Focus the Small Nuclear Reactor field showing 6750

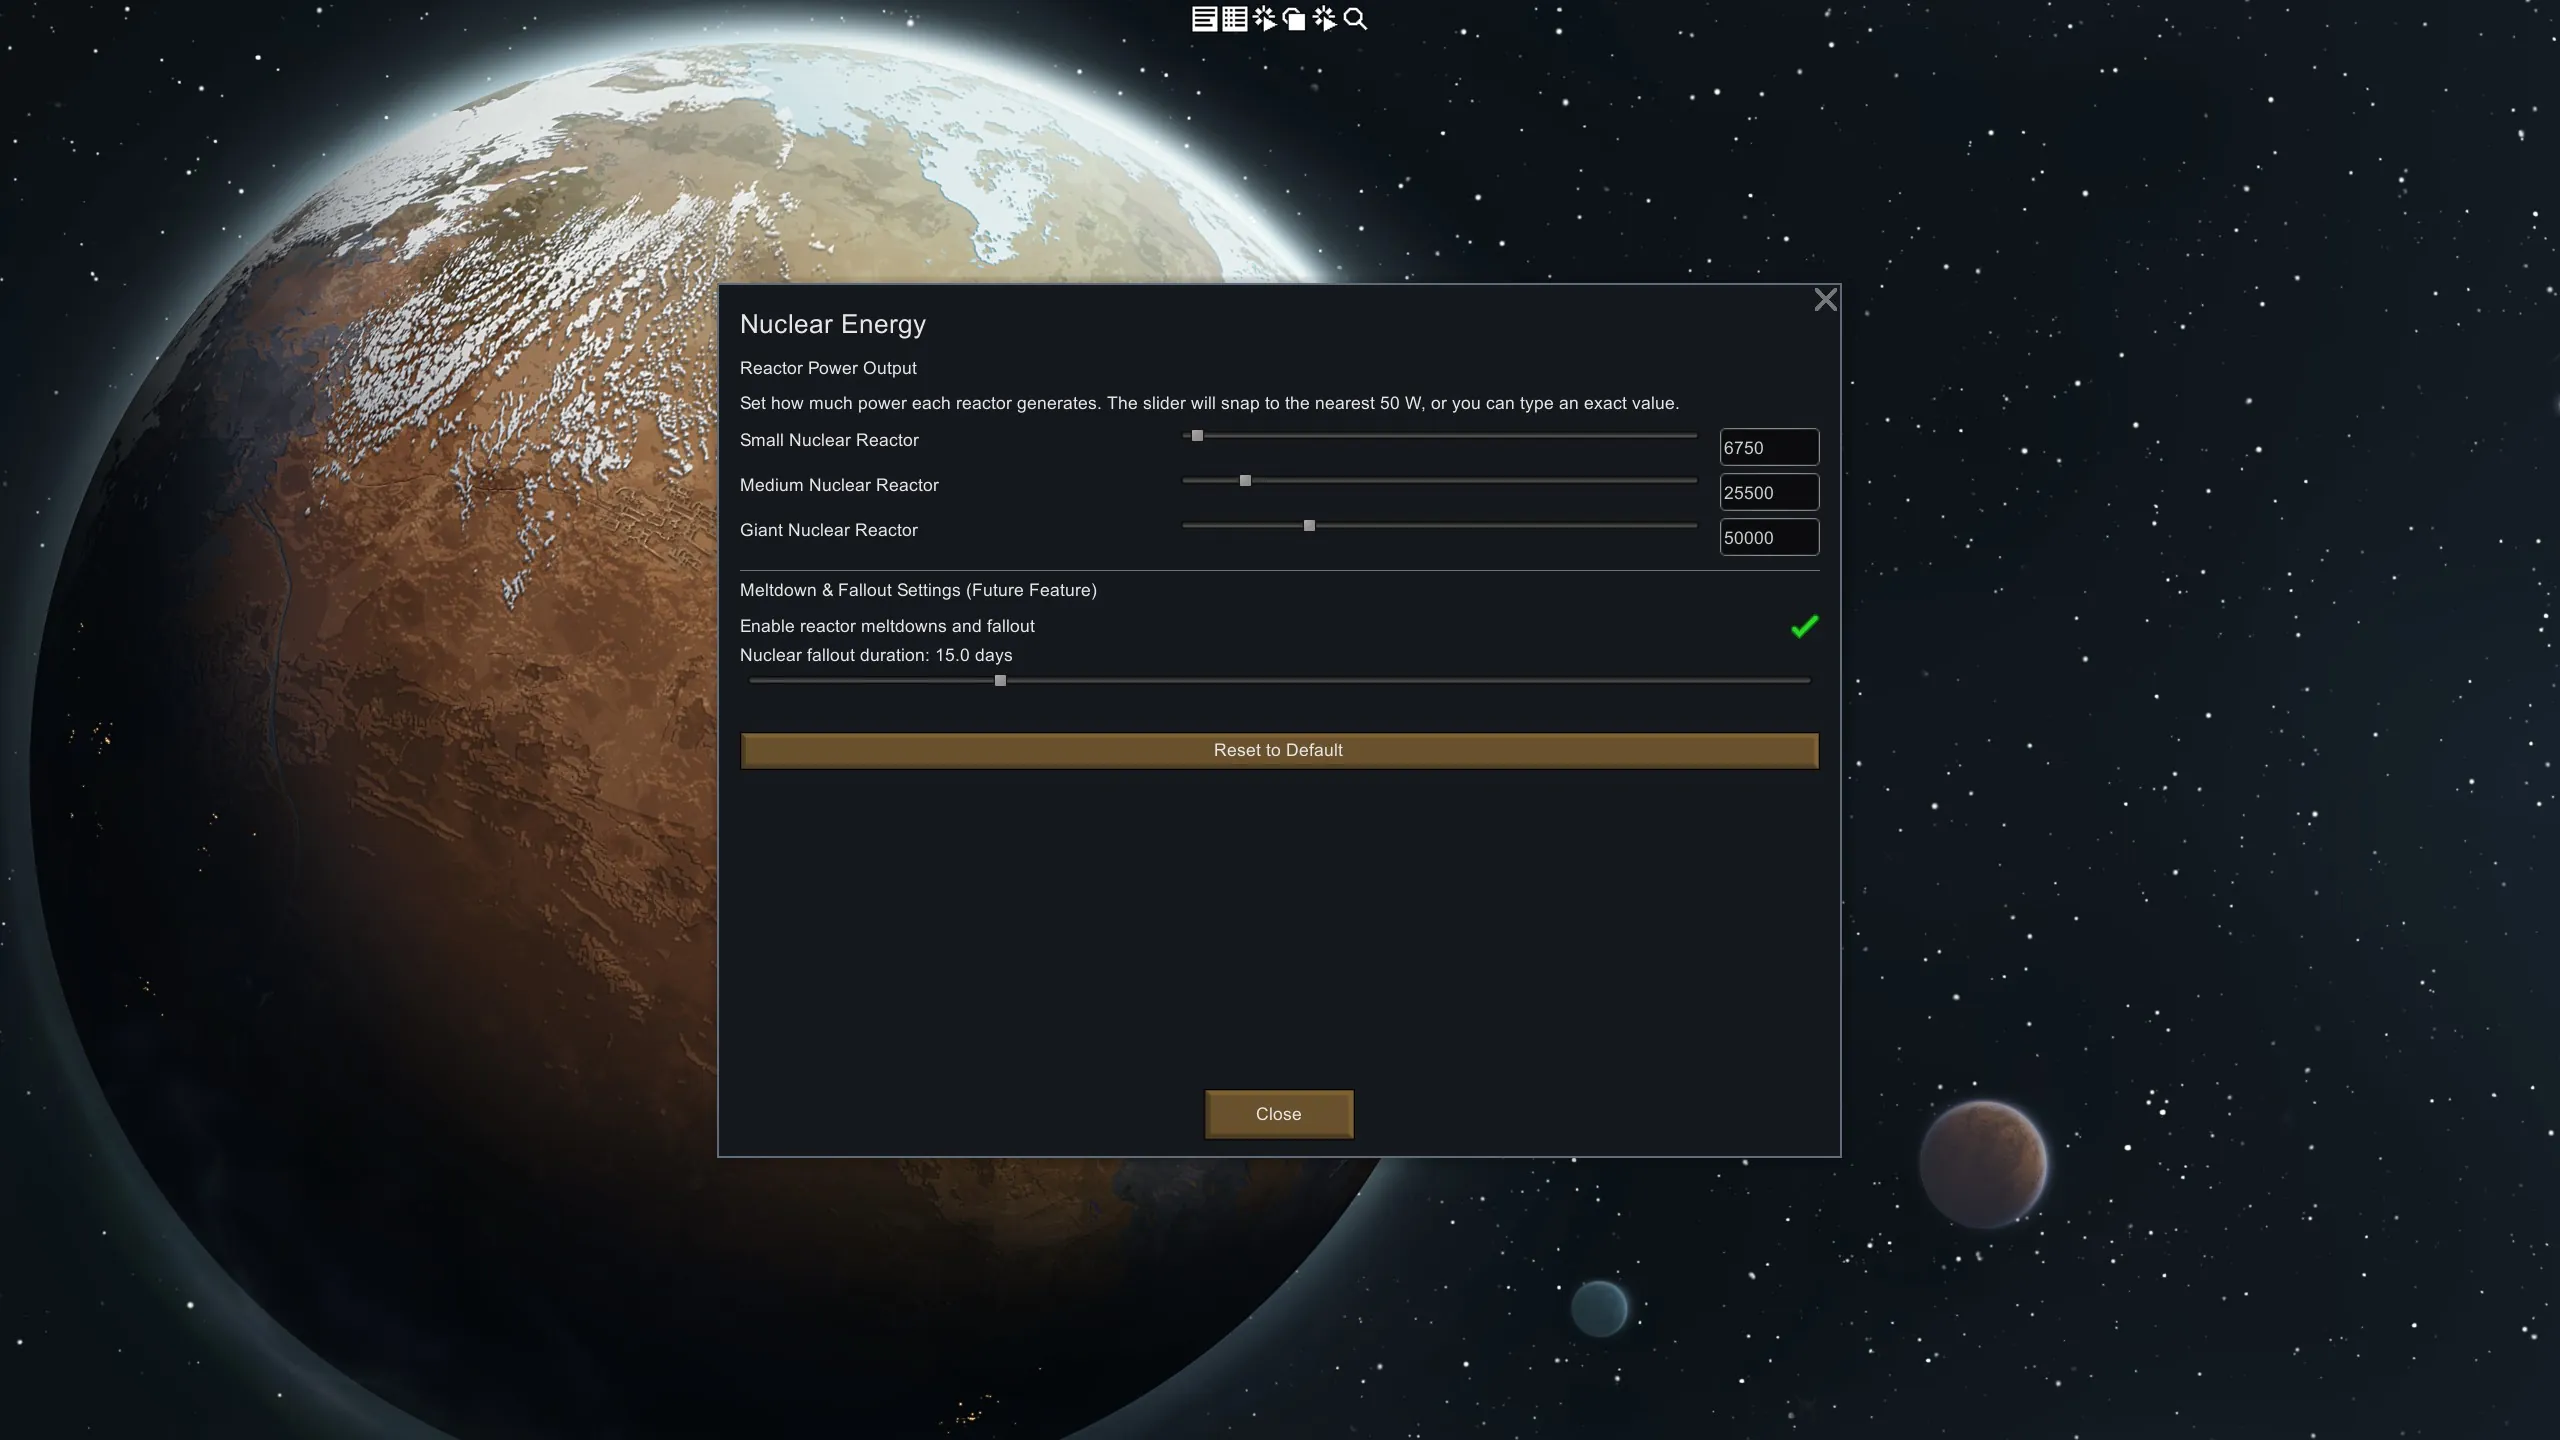click(x=1768, y=448)
